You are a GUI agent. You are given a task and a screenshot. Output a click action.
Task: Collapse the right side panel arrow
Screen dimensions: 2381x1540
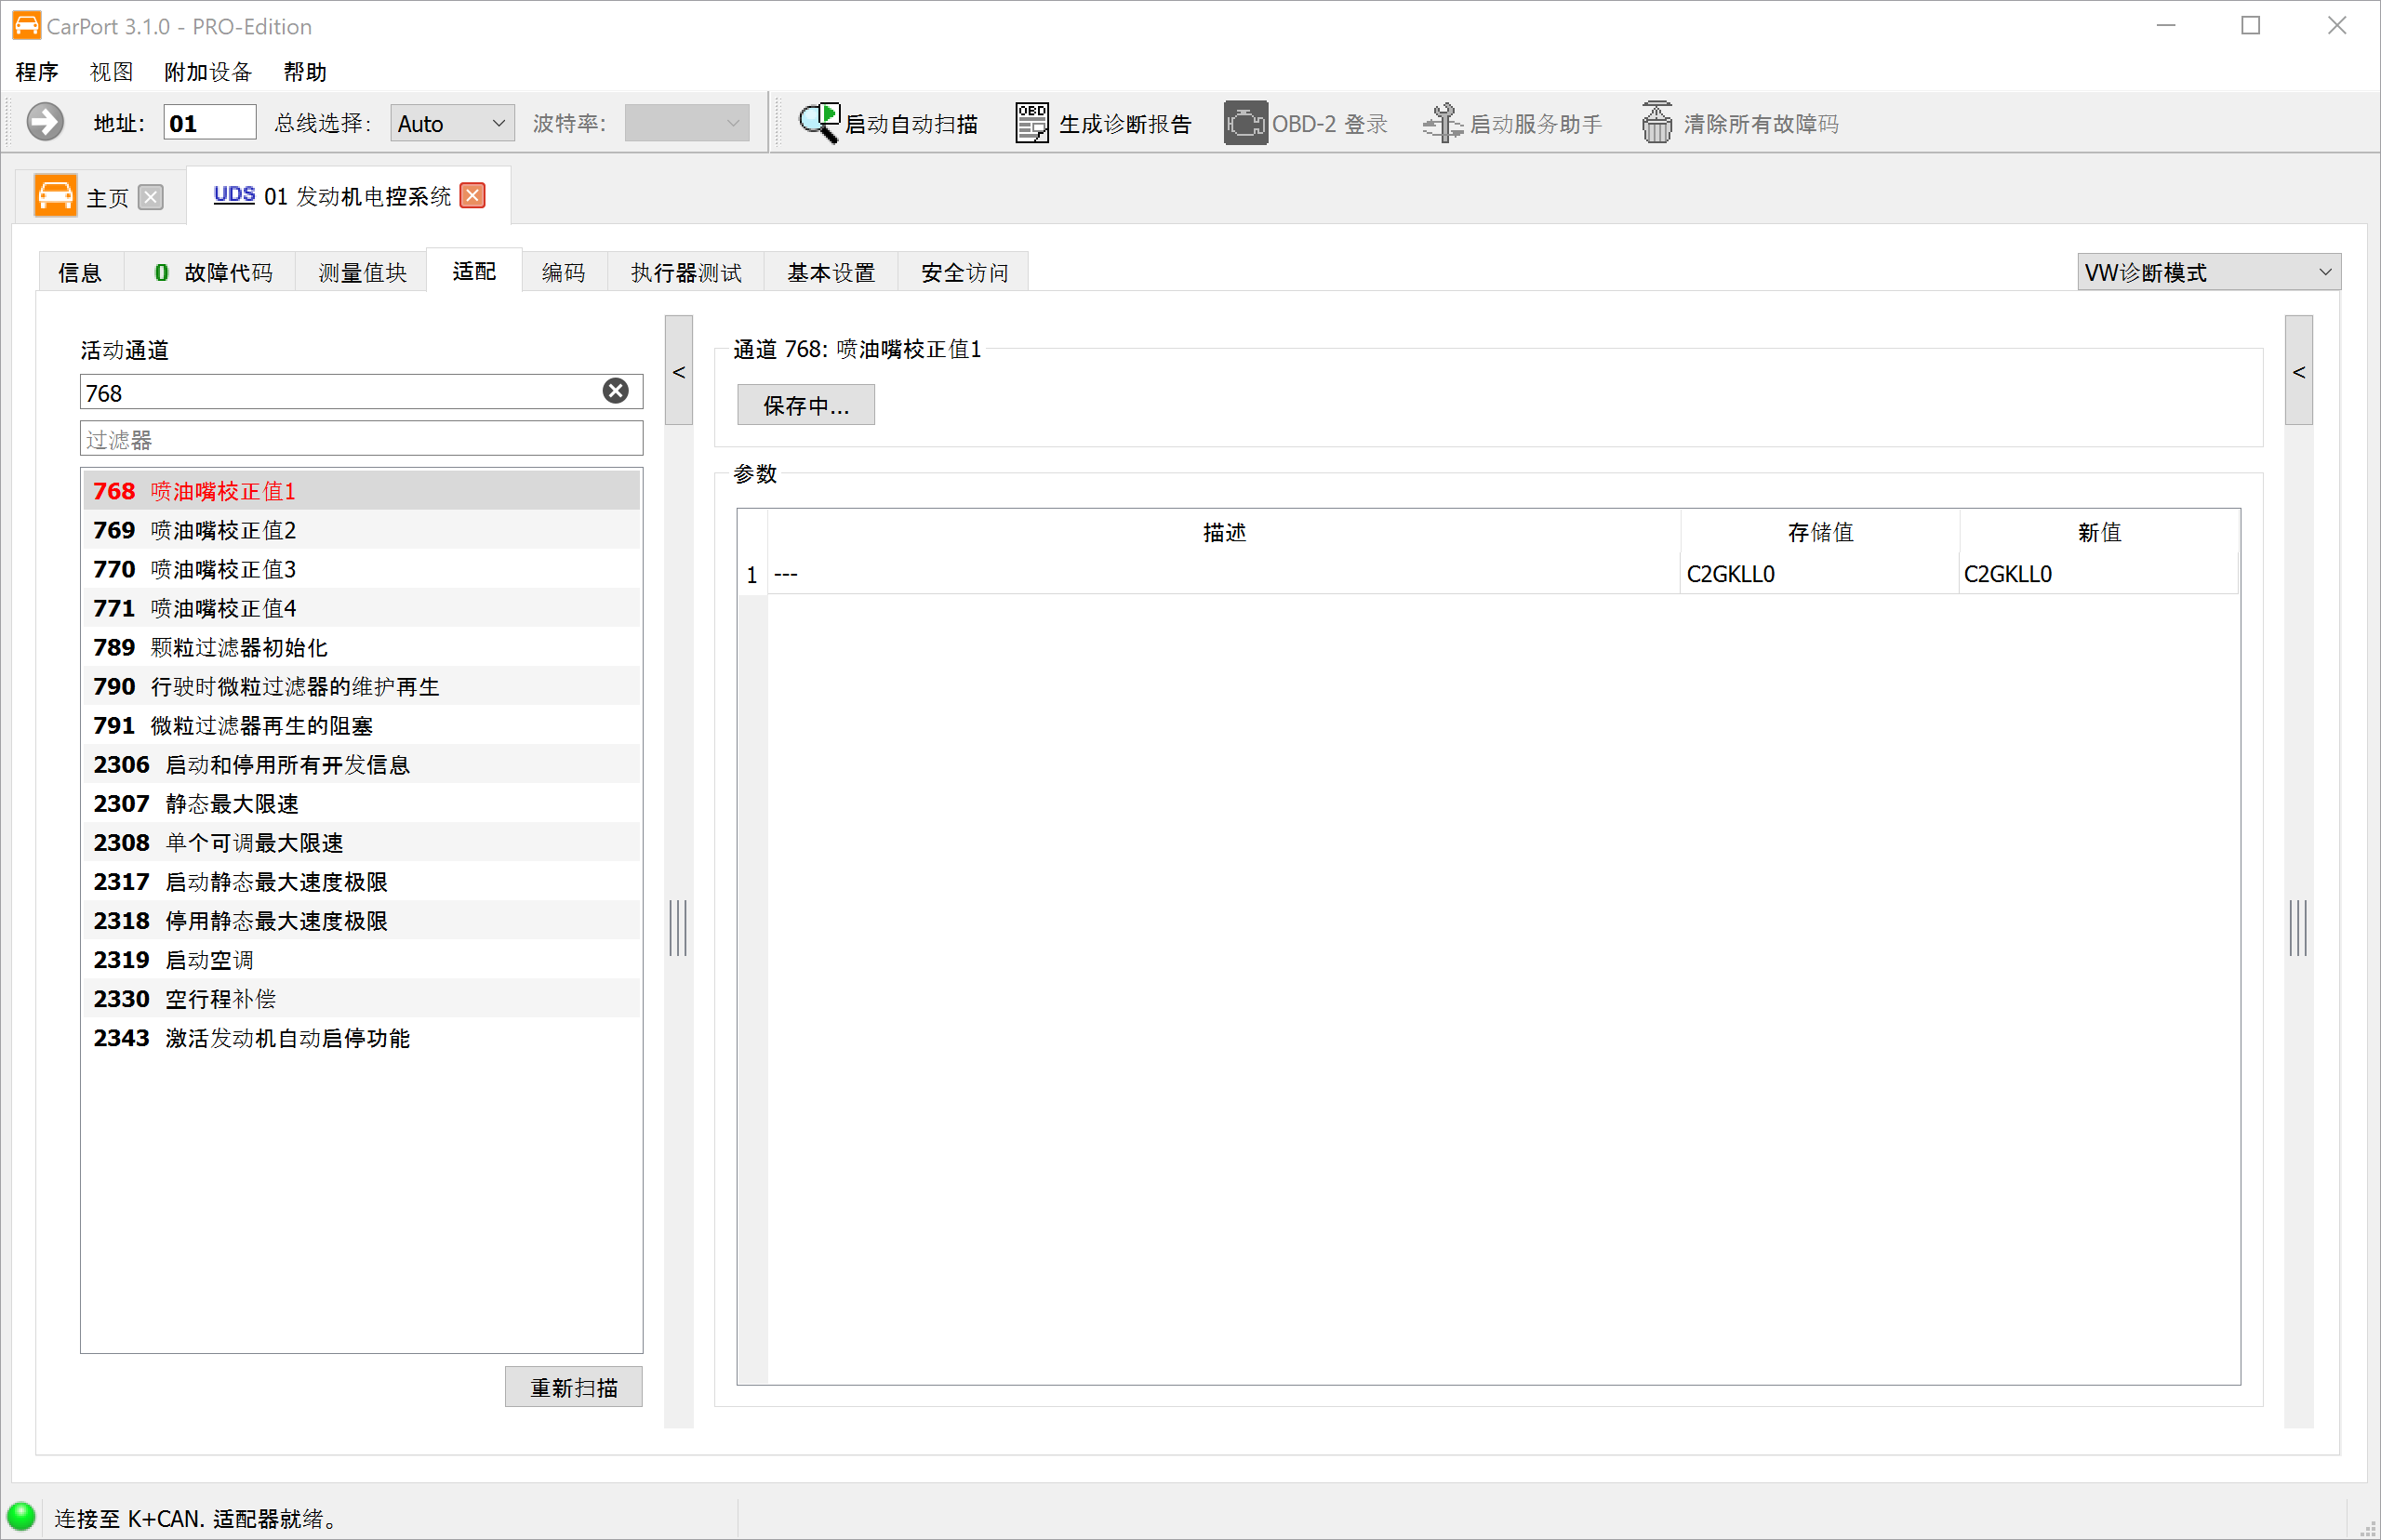[2298, 372]
